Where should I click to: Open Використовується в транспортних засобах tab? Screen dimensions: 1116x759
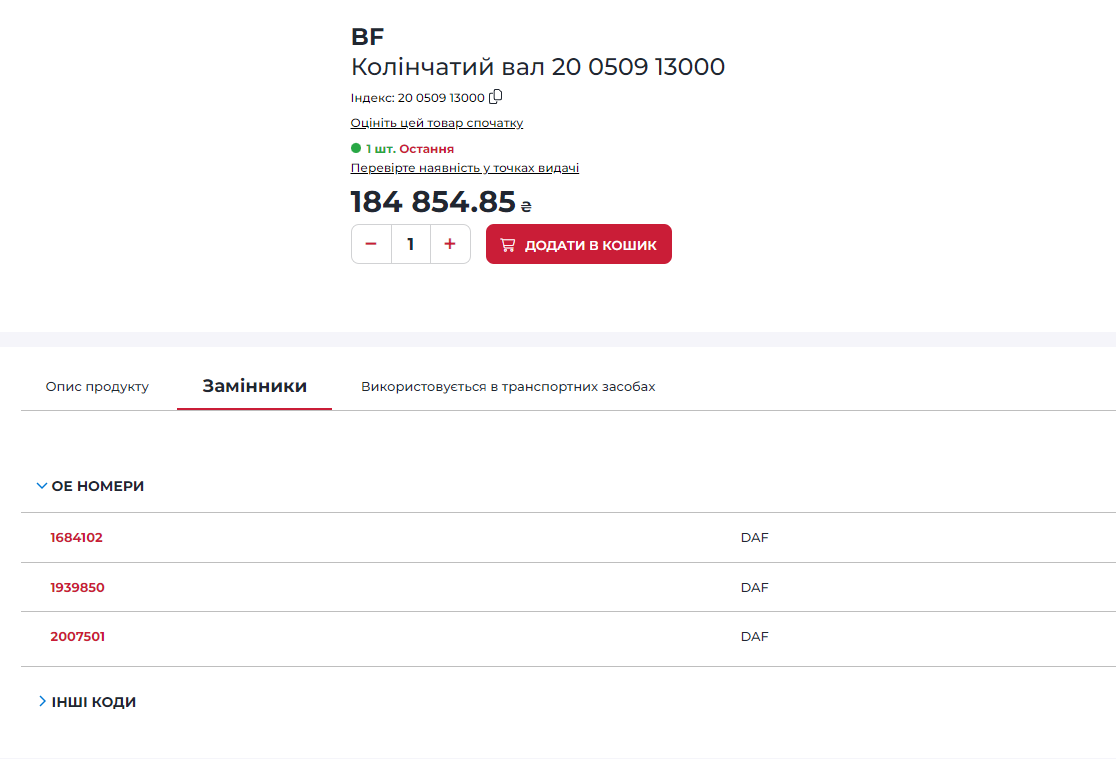click(508, 387)
